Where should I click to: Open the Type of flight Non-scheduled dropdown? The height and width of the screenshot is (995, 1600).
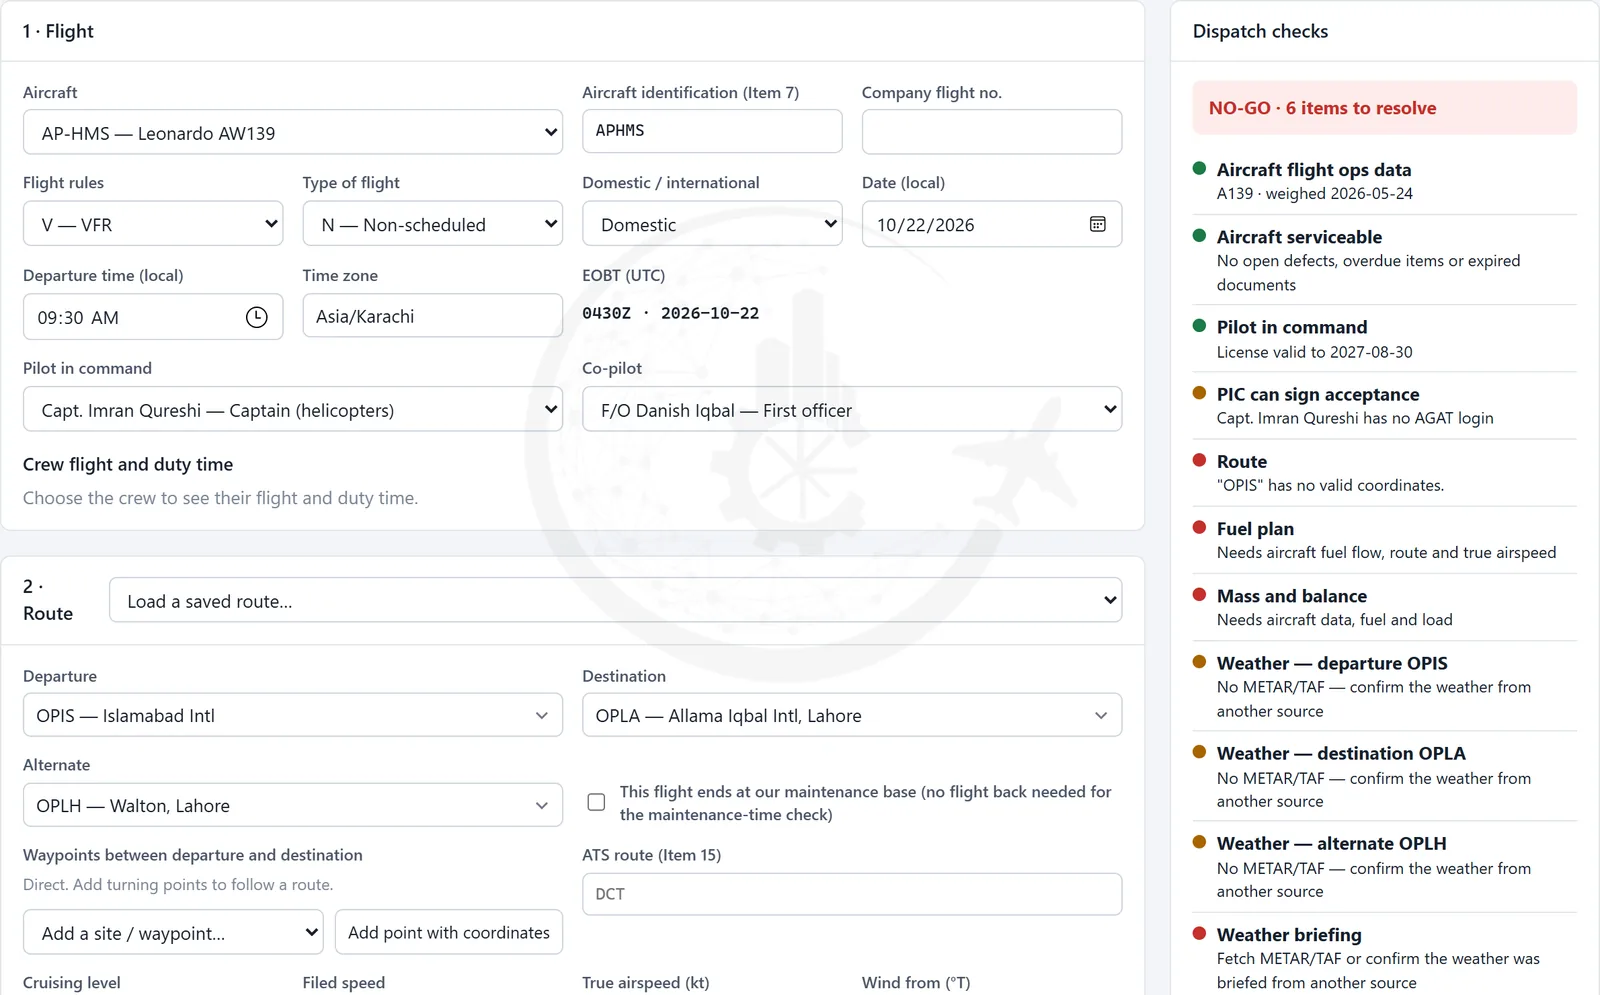pos(433,224)
